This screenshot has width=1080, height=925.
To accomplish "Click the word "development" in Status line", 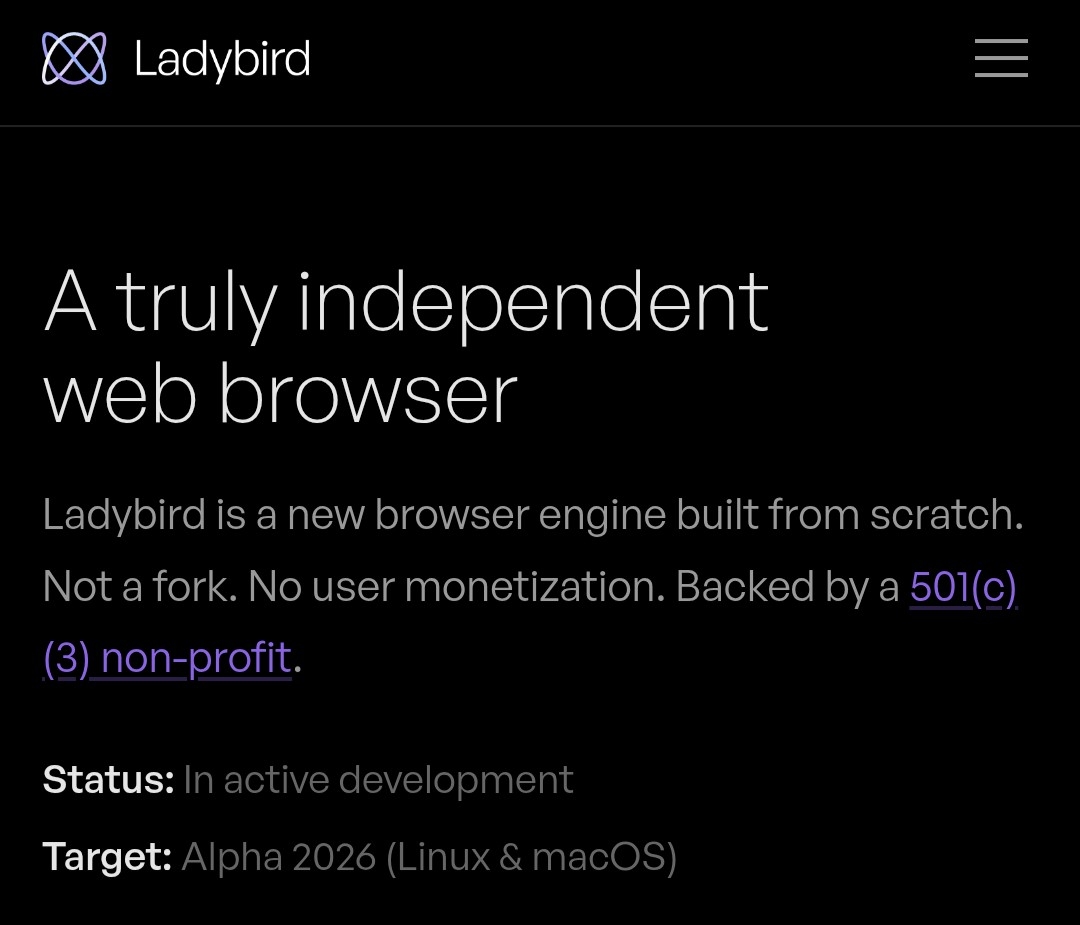I will pyautogui.click(x=456, y=781).
